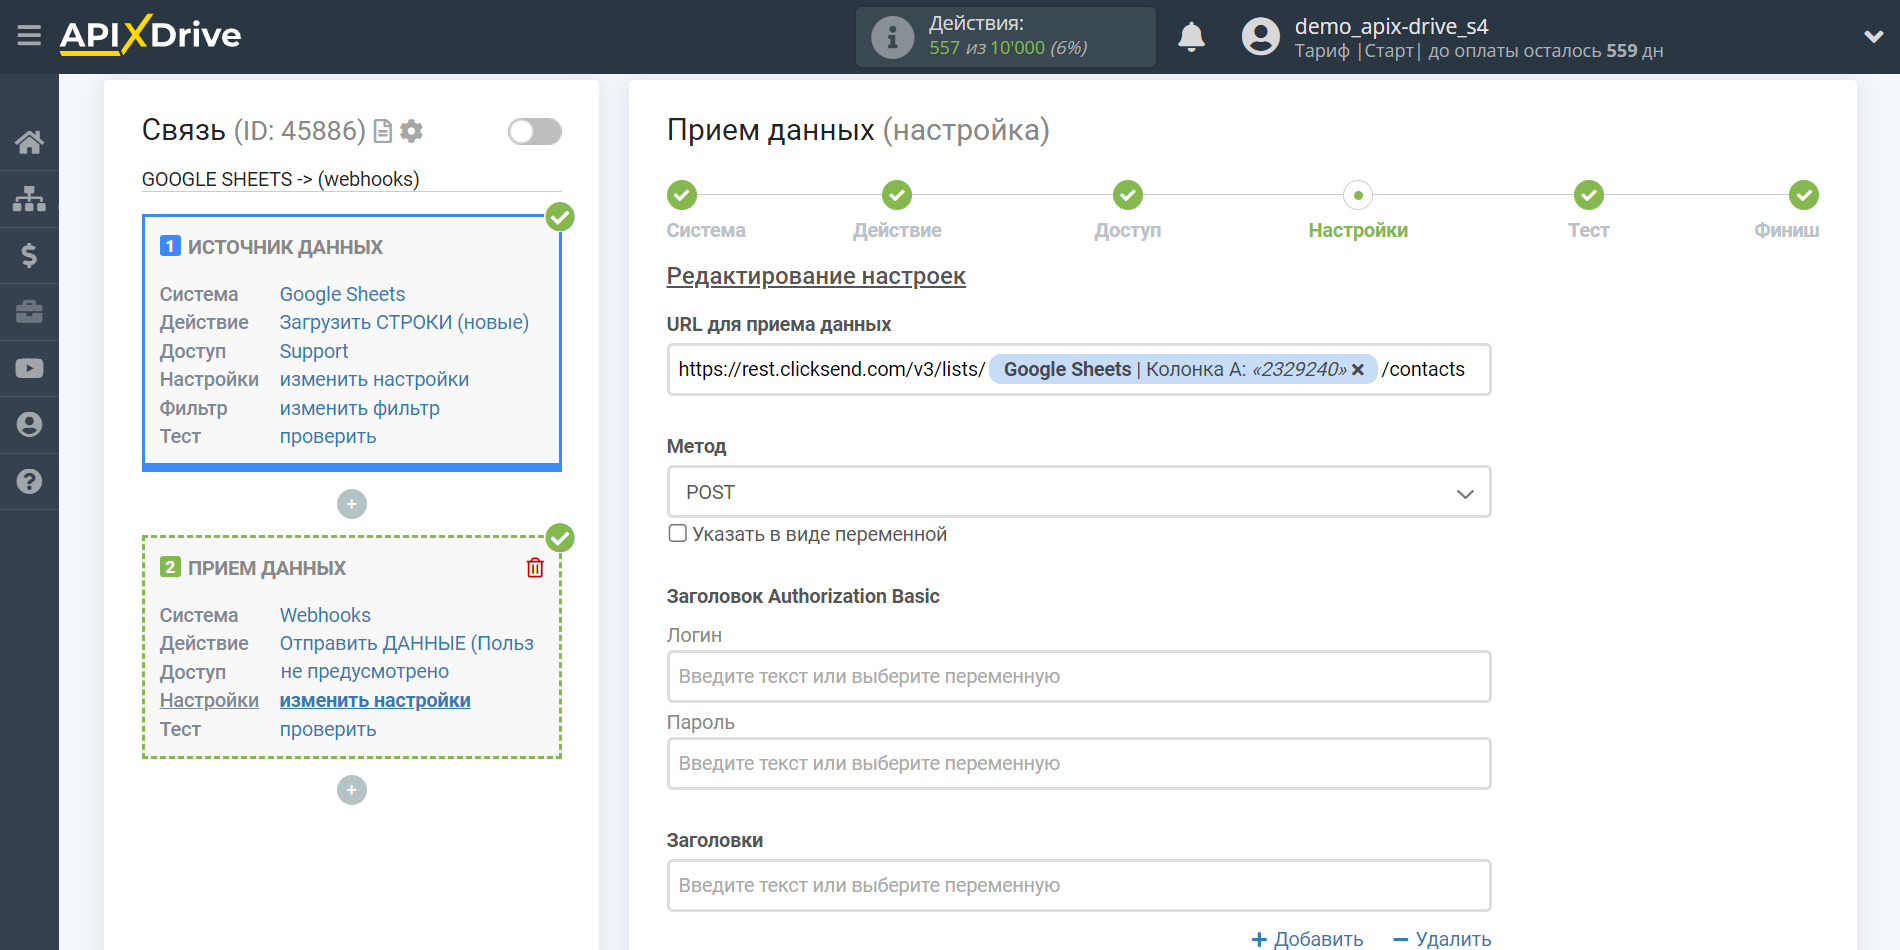The height and width of the screenshot is (950, 1900).
Task: Click the ApiX-Drive logo
Action: [x=150, y=35]
